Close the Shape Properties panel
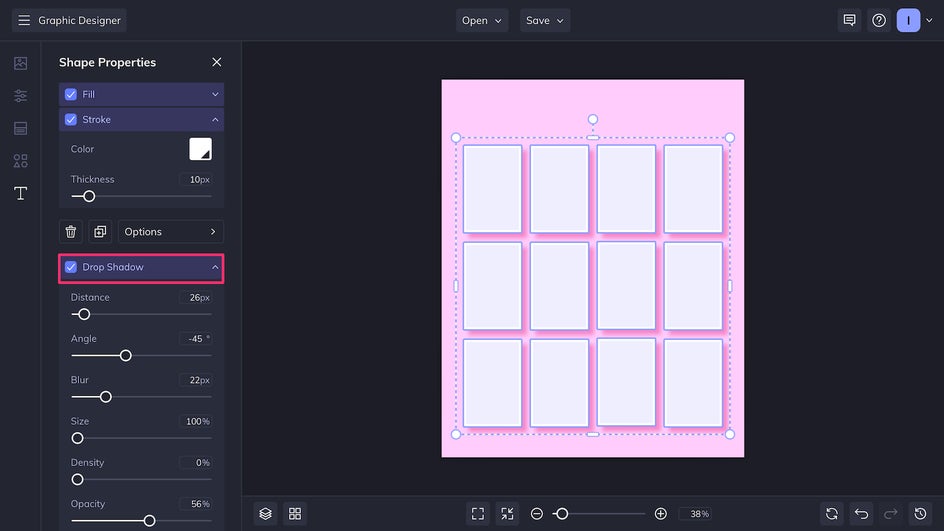 tap(217, 62)
